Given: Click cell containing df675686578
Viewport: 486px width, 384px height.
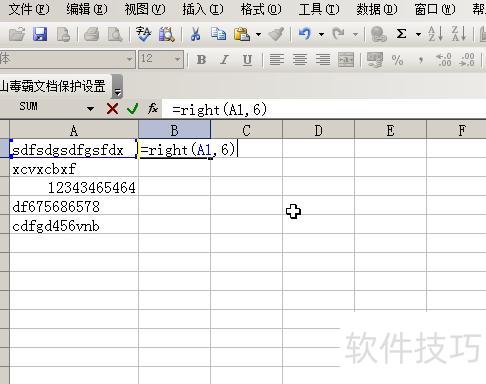Looking at the screenshot, I should point(74,206).
